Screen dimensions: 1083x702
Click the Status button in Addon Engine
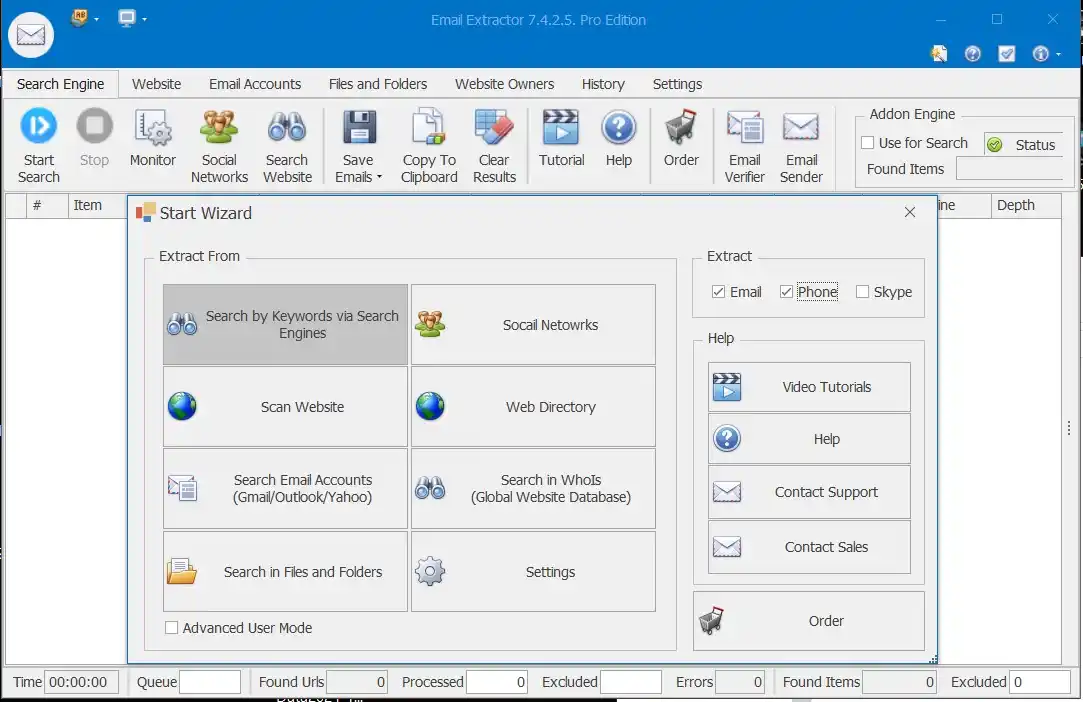click(1024, 144)
